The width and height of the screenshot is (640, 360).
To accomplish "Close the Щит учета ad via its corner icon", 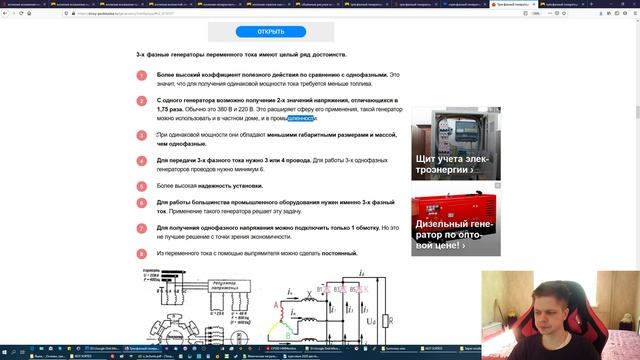I will [x=497, y=110].
